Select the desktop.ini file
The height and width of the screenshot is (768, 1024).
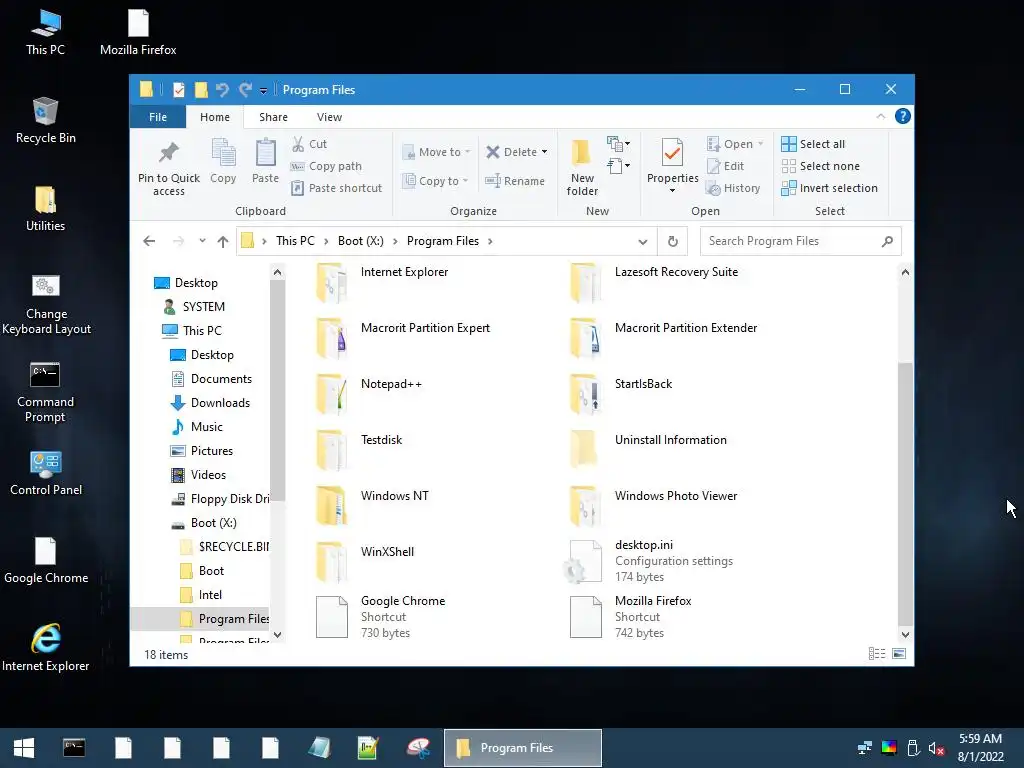648,561
